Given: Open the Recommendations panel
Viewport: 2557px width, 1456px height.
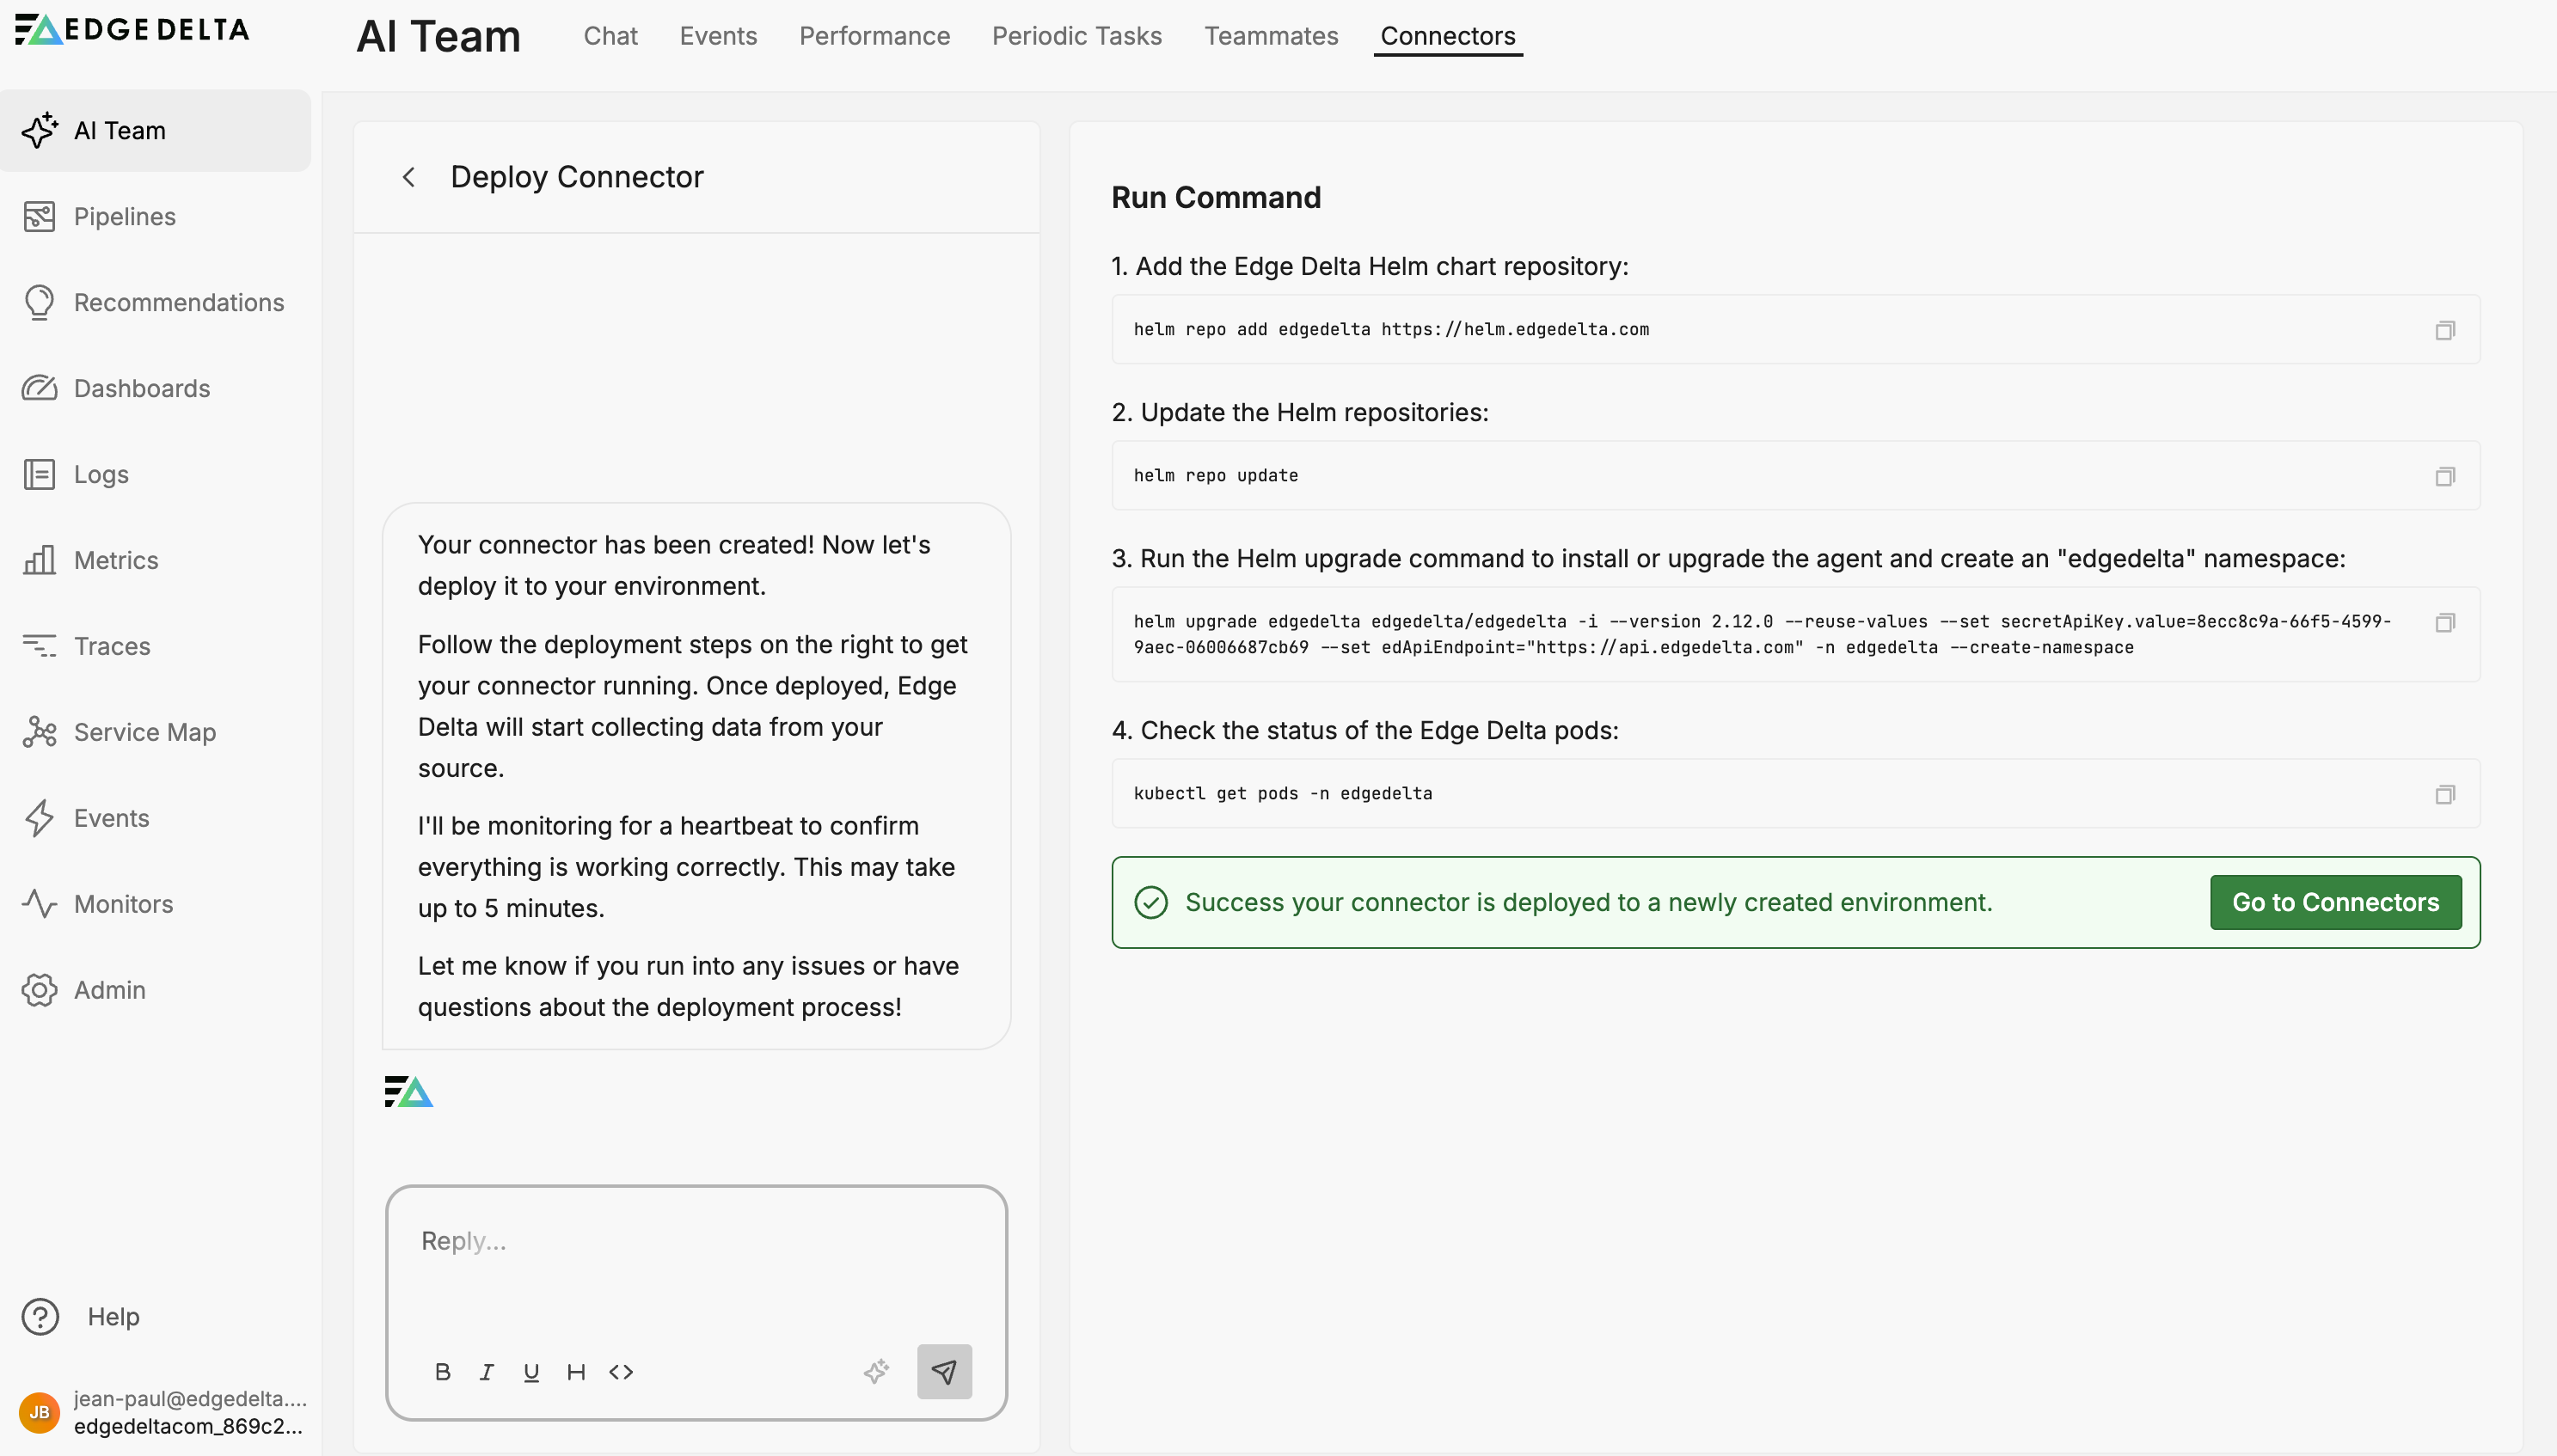Looking at the screenshot, I should (179, 302).
